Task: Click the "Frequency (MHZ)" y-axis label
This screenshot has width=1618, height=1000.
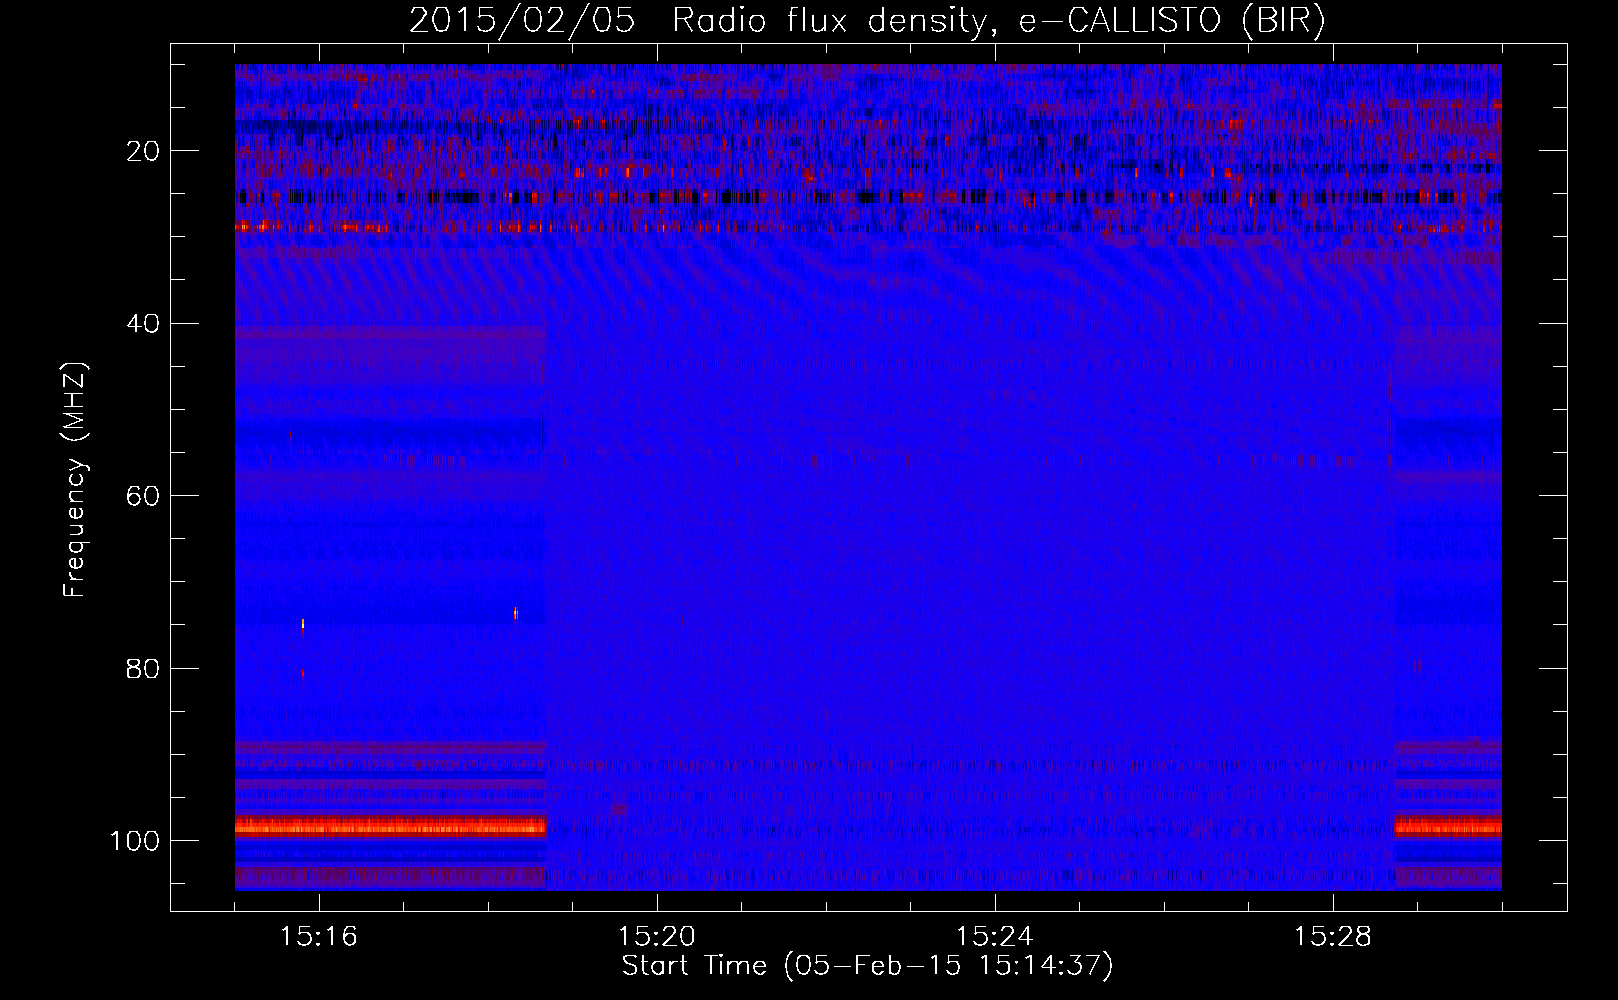Action: pos(76,480)
